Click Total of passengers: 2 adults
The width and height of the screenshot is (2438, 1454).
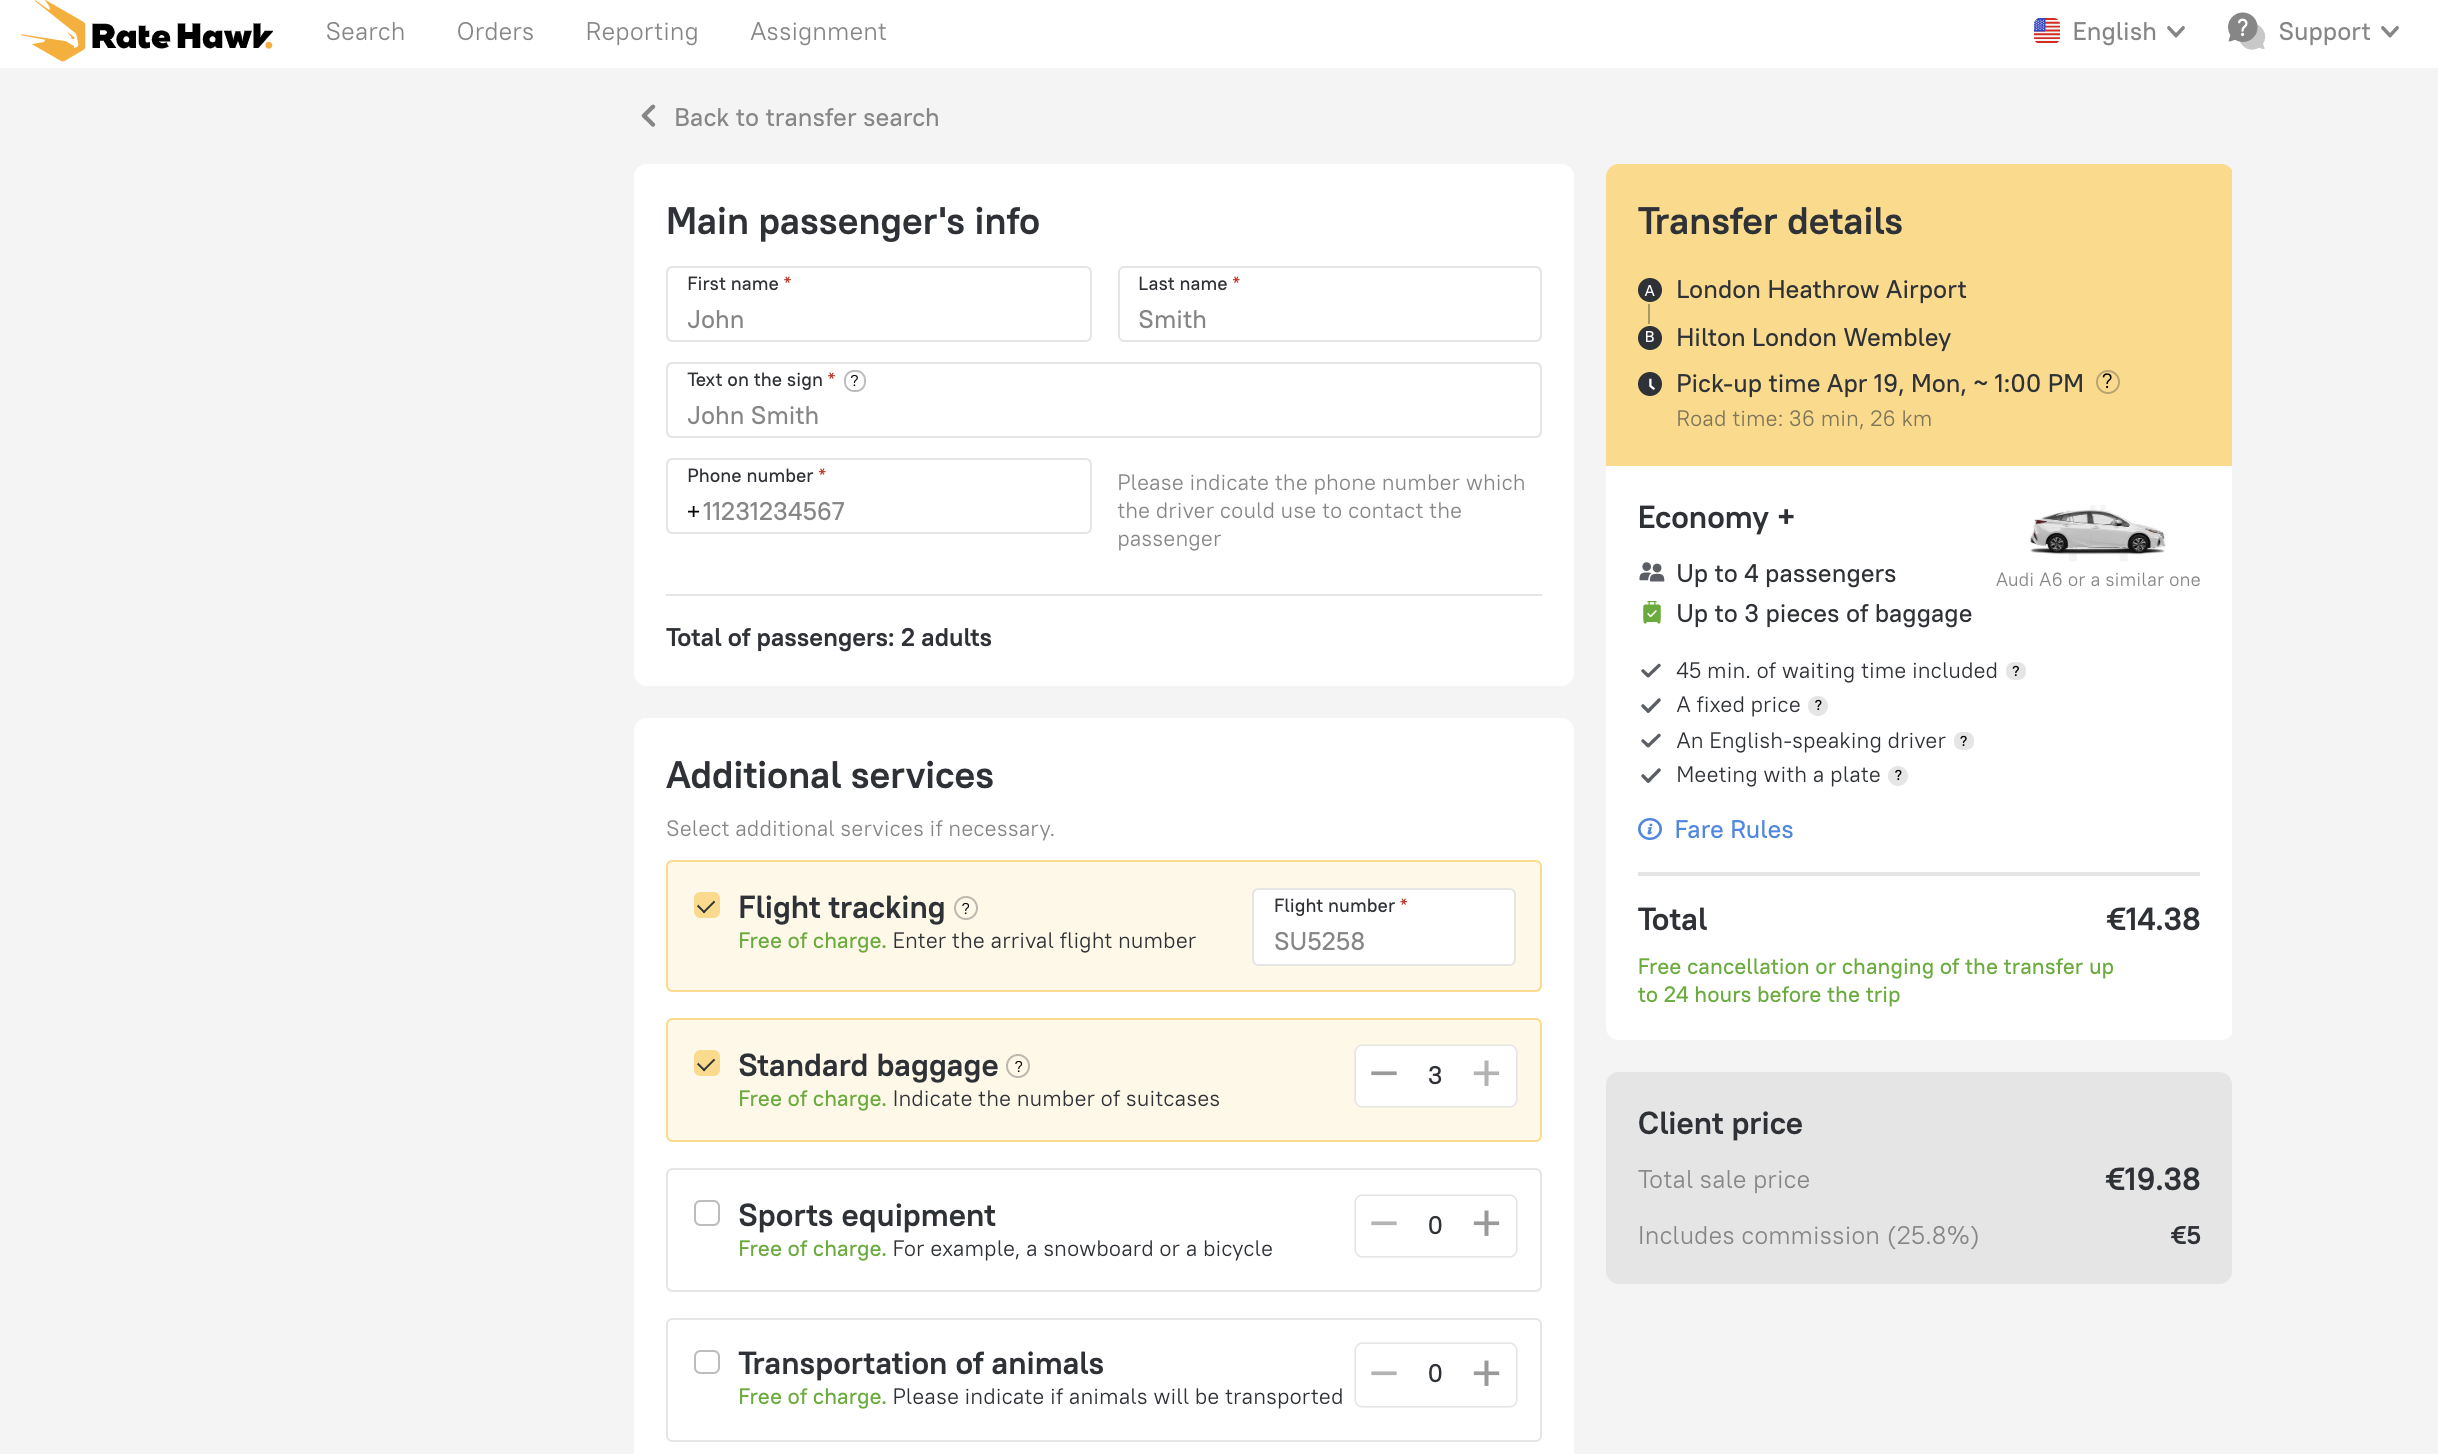(829, 638)
